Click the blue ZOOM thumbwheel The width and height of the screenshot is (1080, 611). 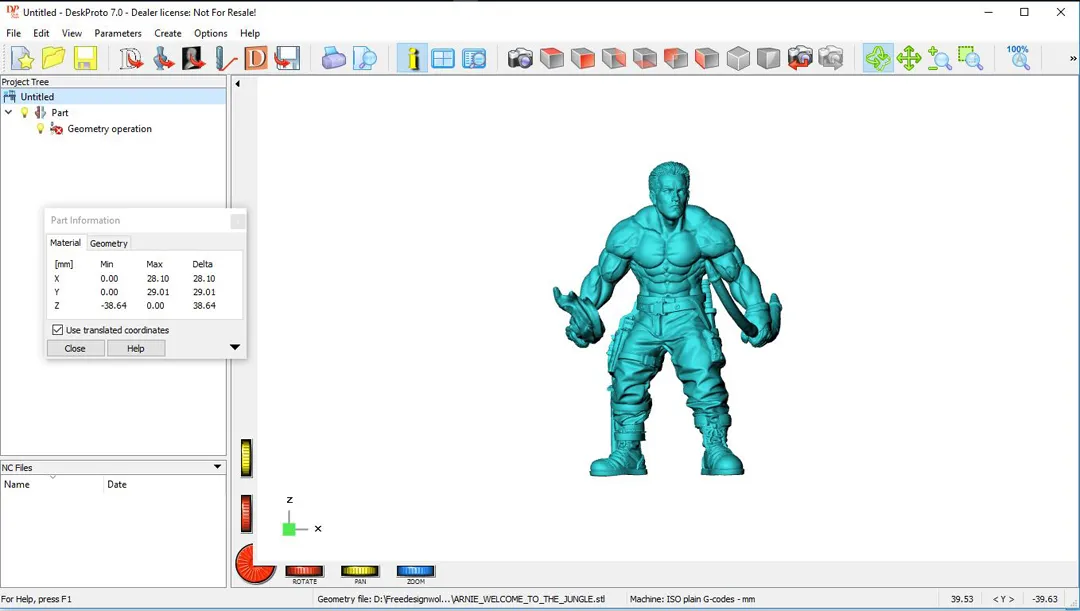tap(416, 570)
